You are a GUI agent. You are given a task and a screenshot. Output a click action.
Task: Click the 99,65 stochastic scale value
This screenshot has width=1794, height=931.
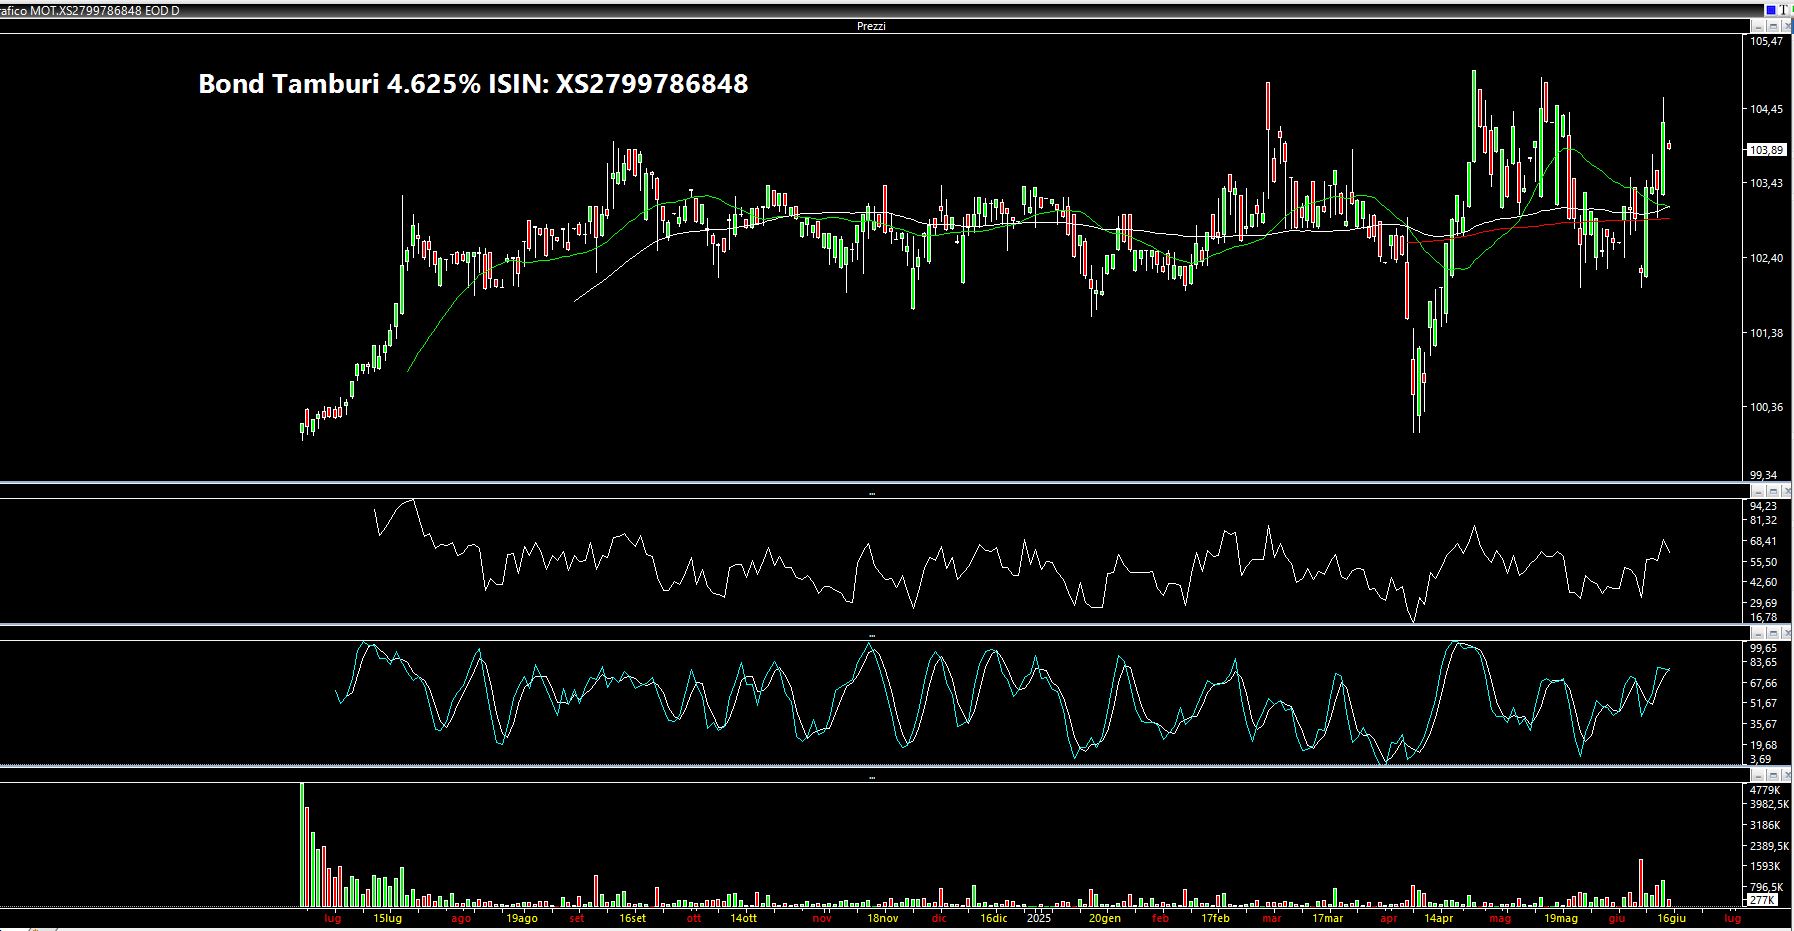click(x=1763, y=648)
